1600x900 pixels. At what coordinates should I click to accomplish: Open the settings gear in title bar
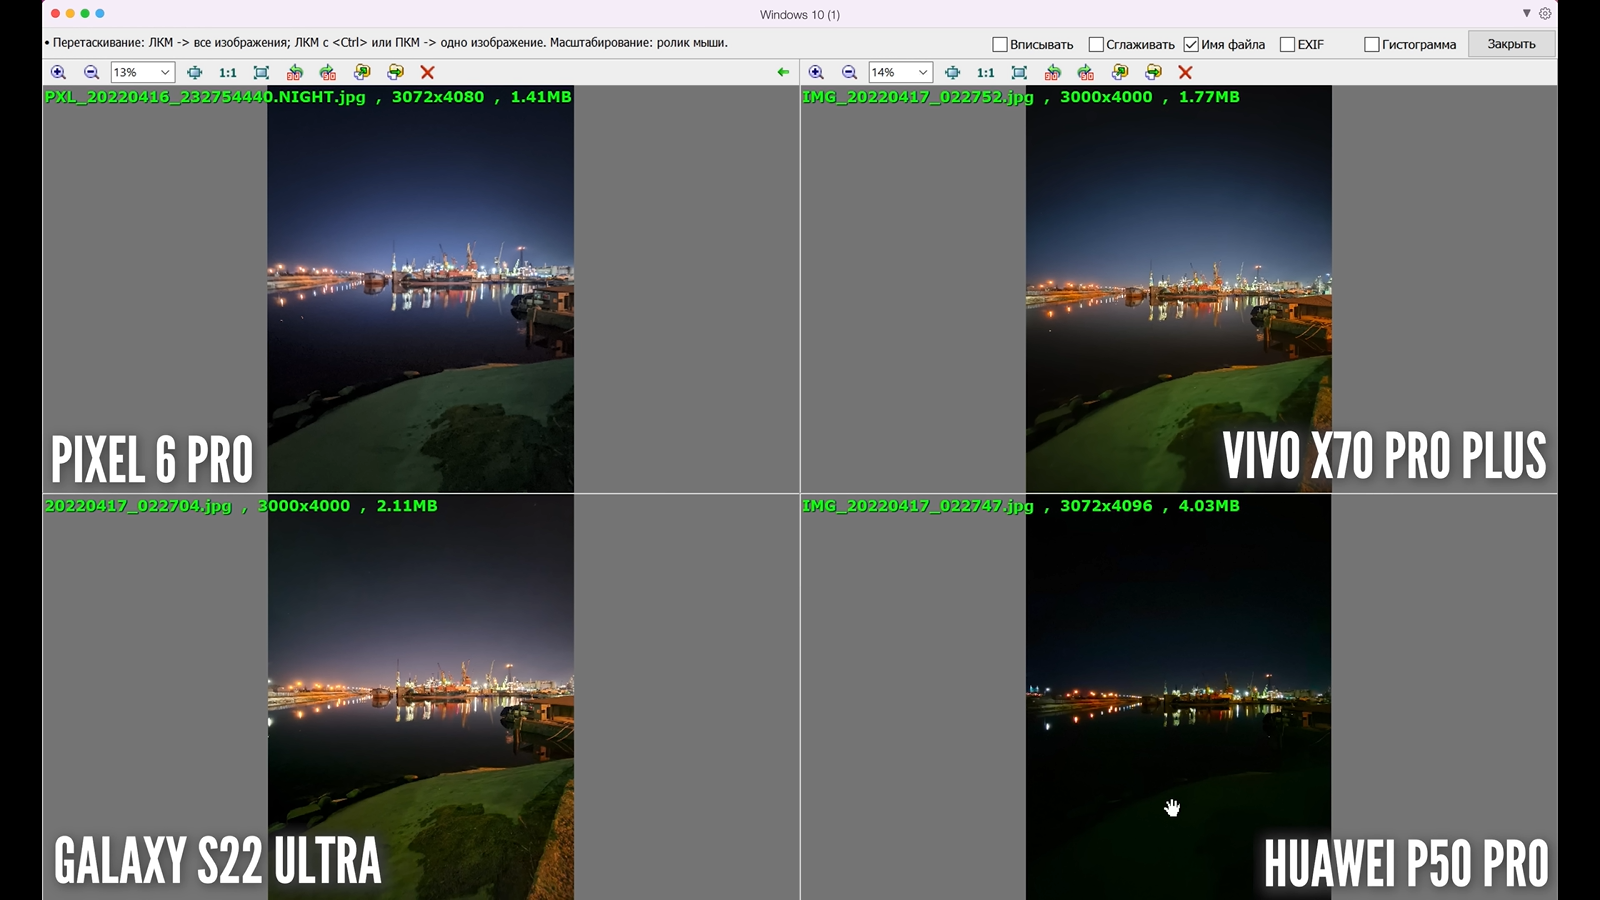coord(1545,14)
